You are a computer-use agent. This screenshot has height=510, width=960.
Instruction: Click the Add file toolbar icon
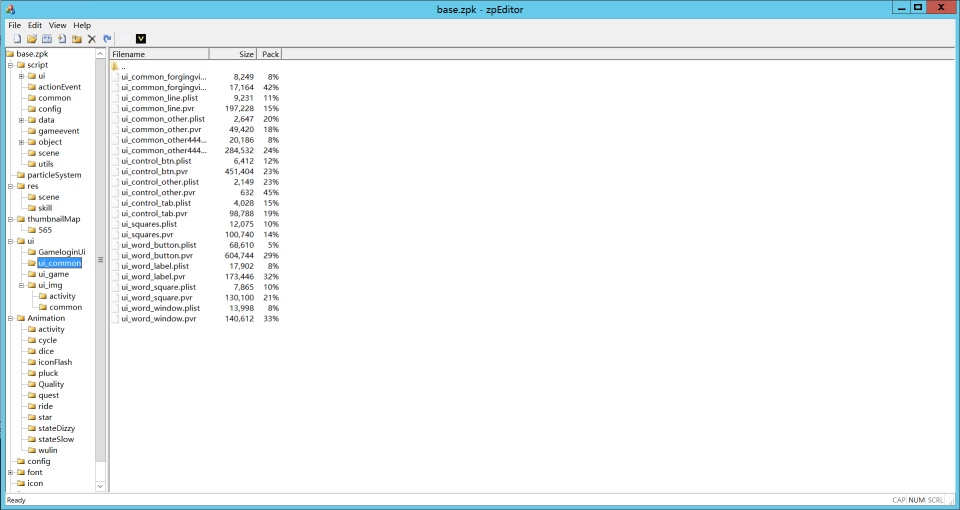click(x=62, y=39)
